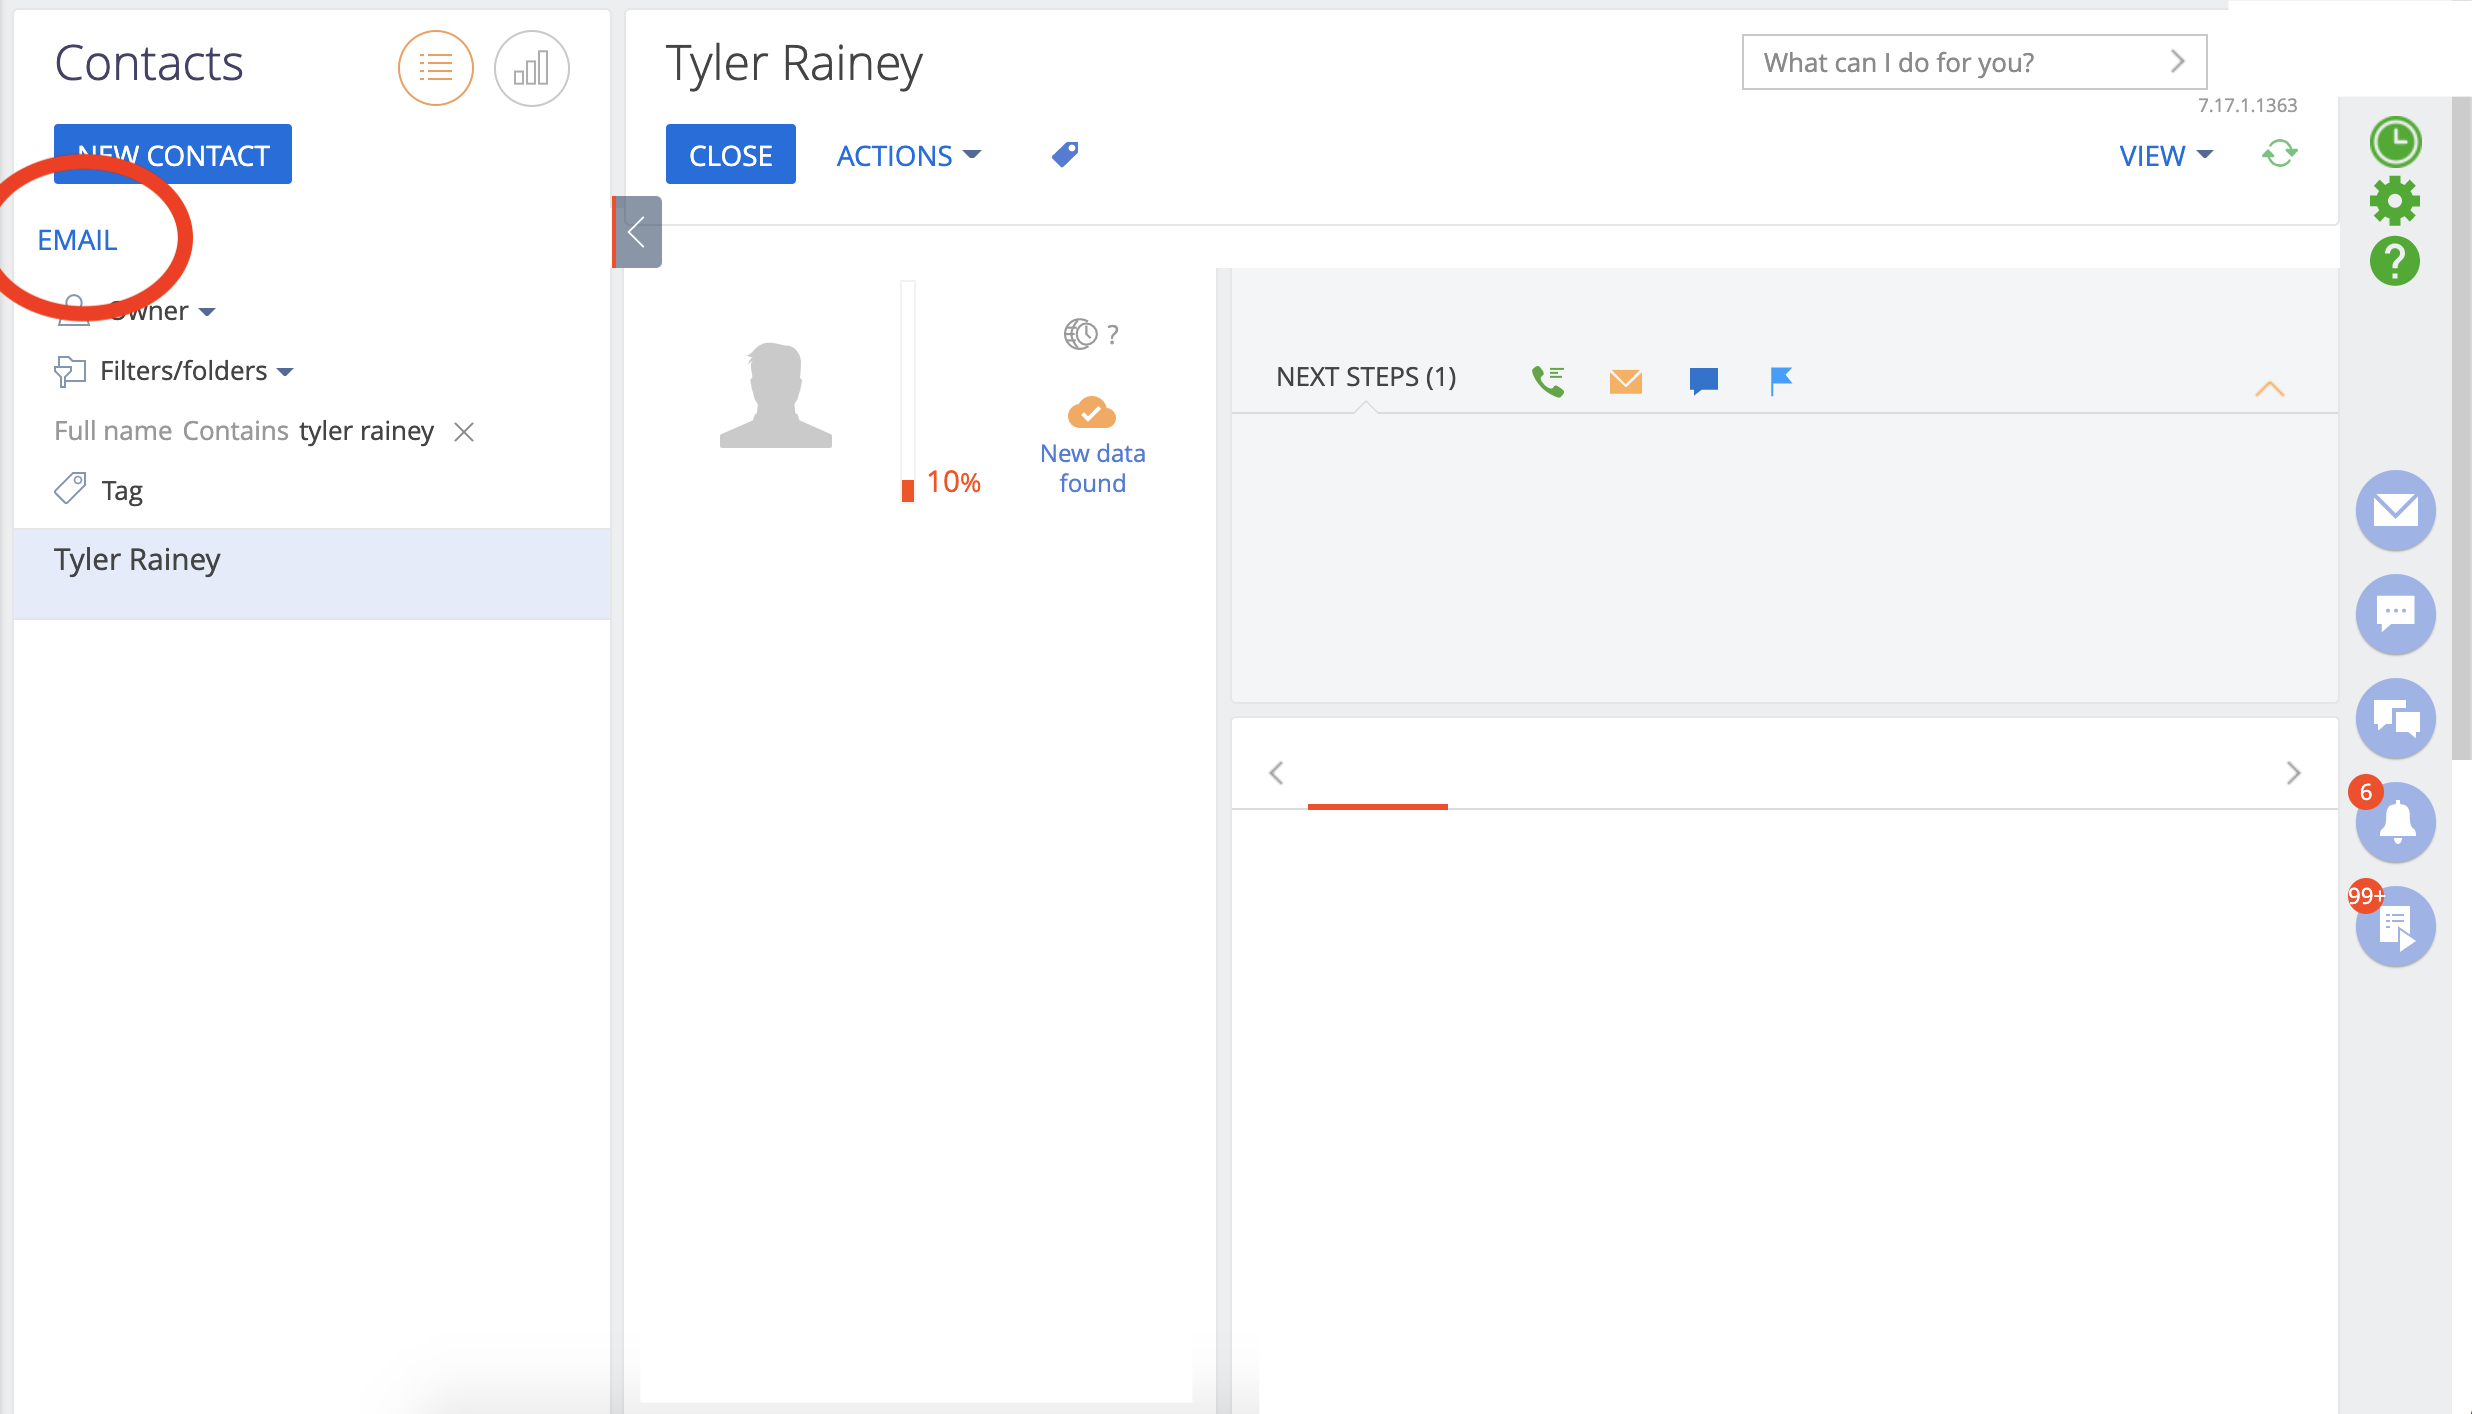
Task: Submit the command line with arrow
Action: [2178, 62]
